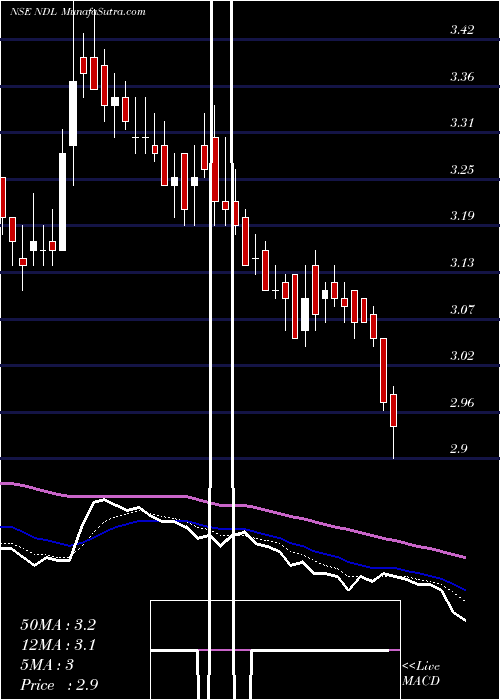Click the 50MA : 3.2 legend entry
This screenshot has width=500, height=700.
tap(58, 625)
